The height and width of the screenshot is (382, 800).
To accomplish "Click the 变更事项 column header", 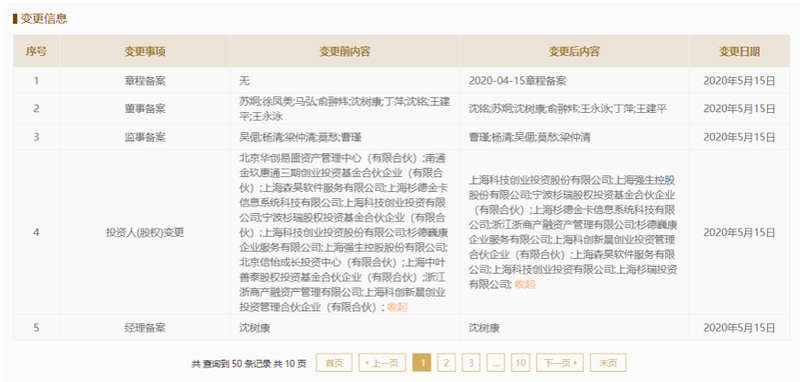I will [x=145, y=51].
